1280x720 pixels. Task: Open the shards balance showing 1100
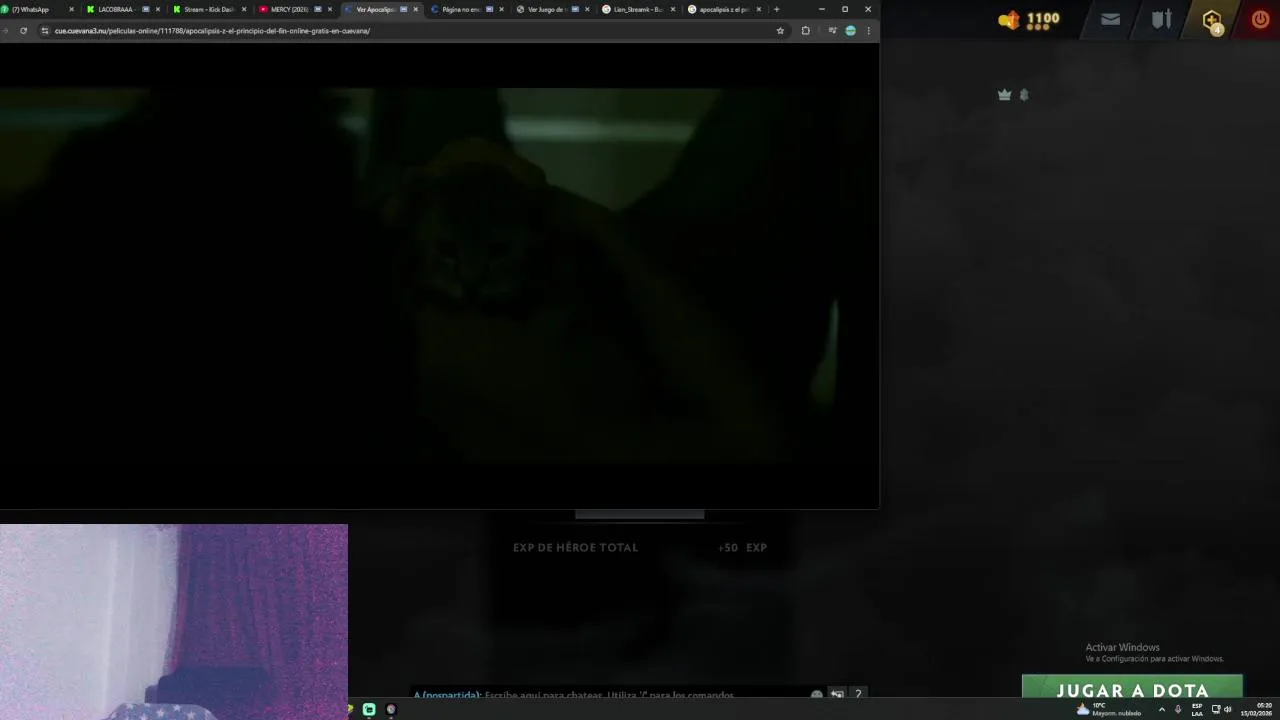pyautogui.click(x=1029, y=19)
